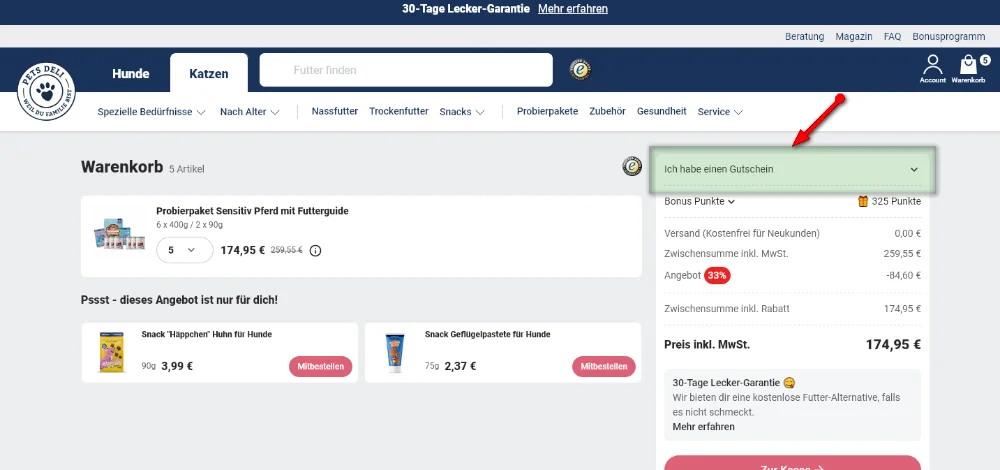Click Mitbestellen for Snack Häppchen Huhn
The height and width of the screenshot is (470, 1000).
[320, 367]
